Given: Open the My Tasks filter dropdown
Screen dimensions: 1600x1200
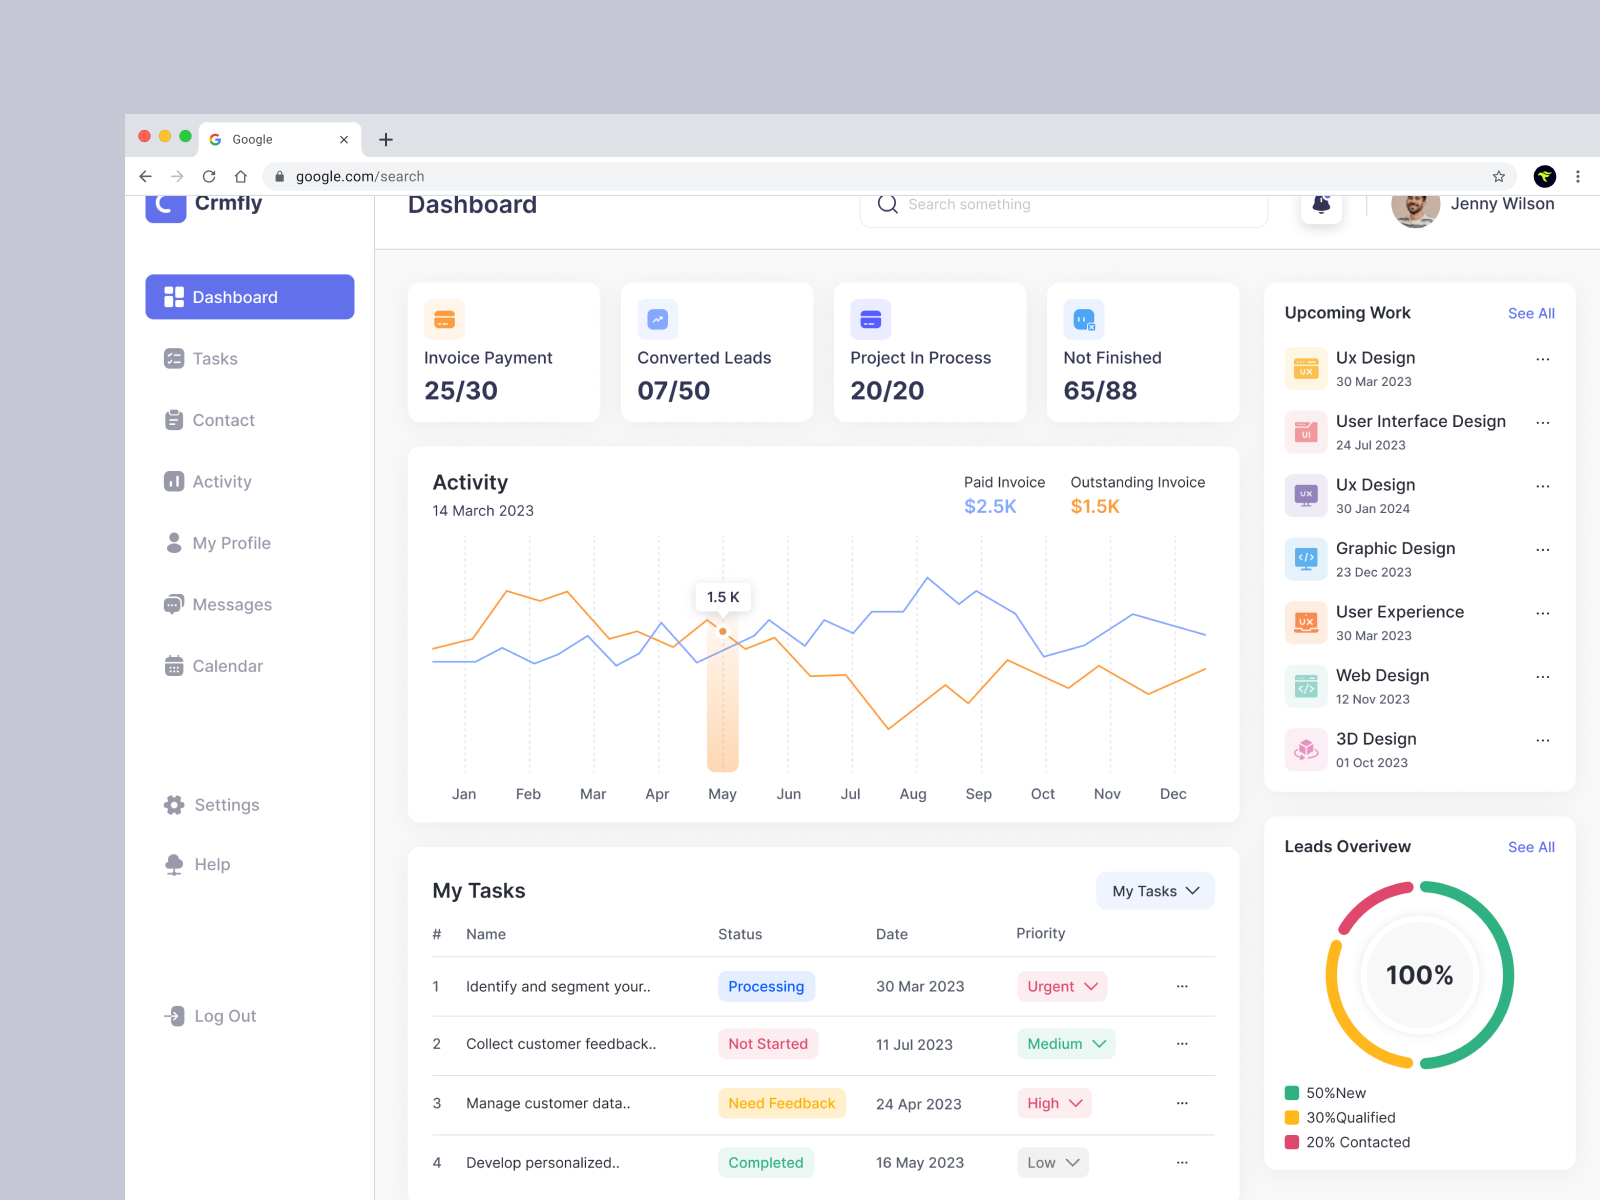Looking at the screenshot, I should click(1155, 890).
